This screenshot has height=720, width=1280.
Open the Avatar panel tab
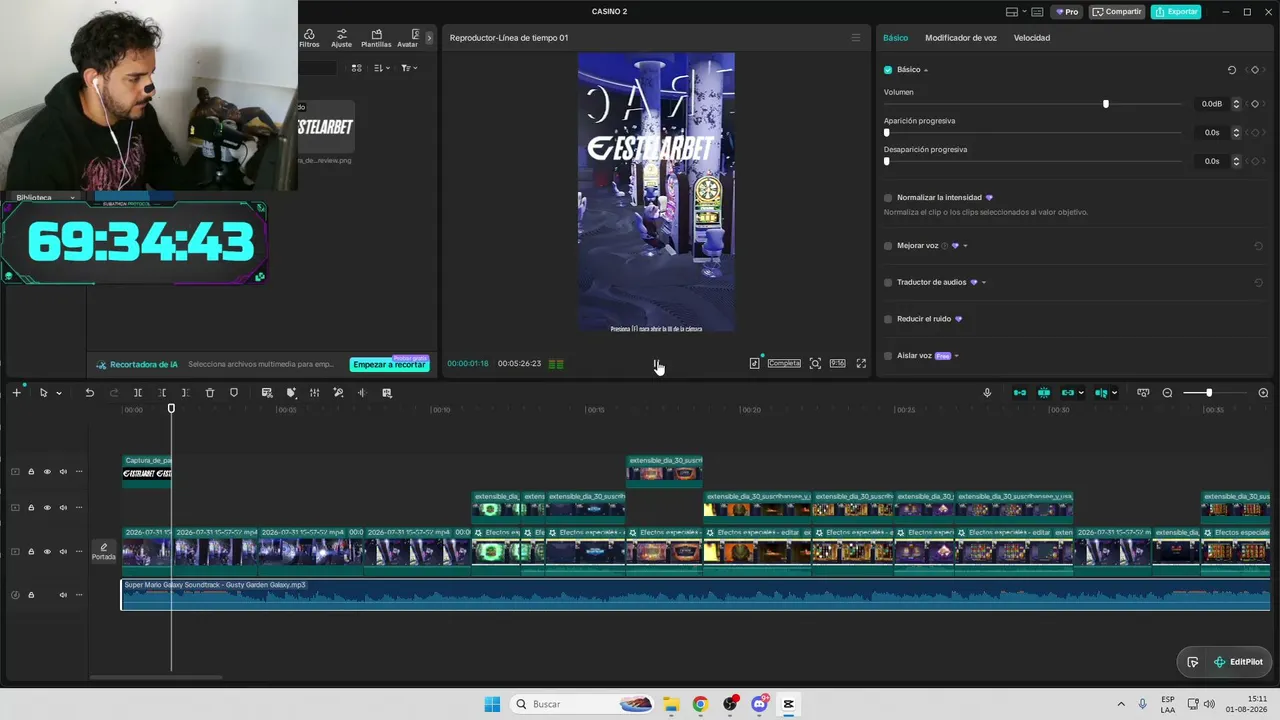pos(407,38)
